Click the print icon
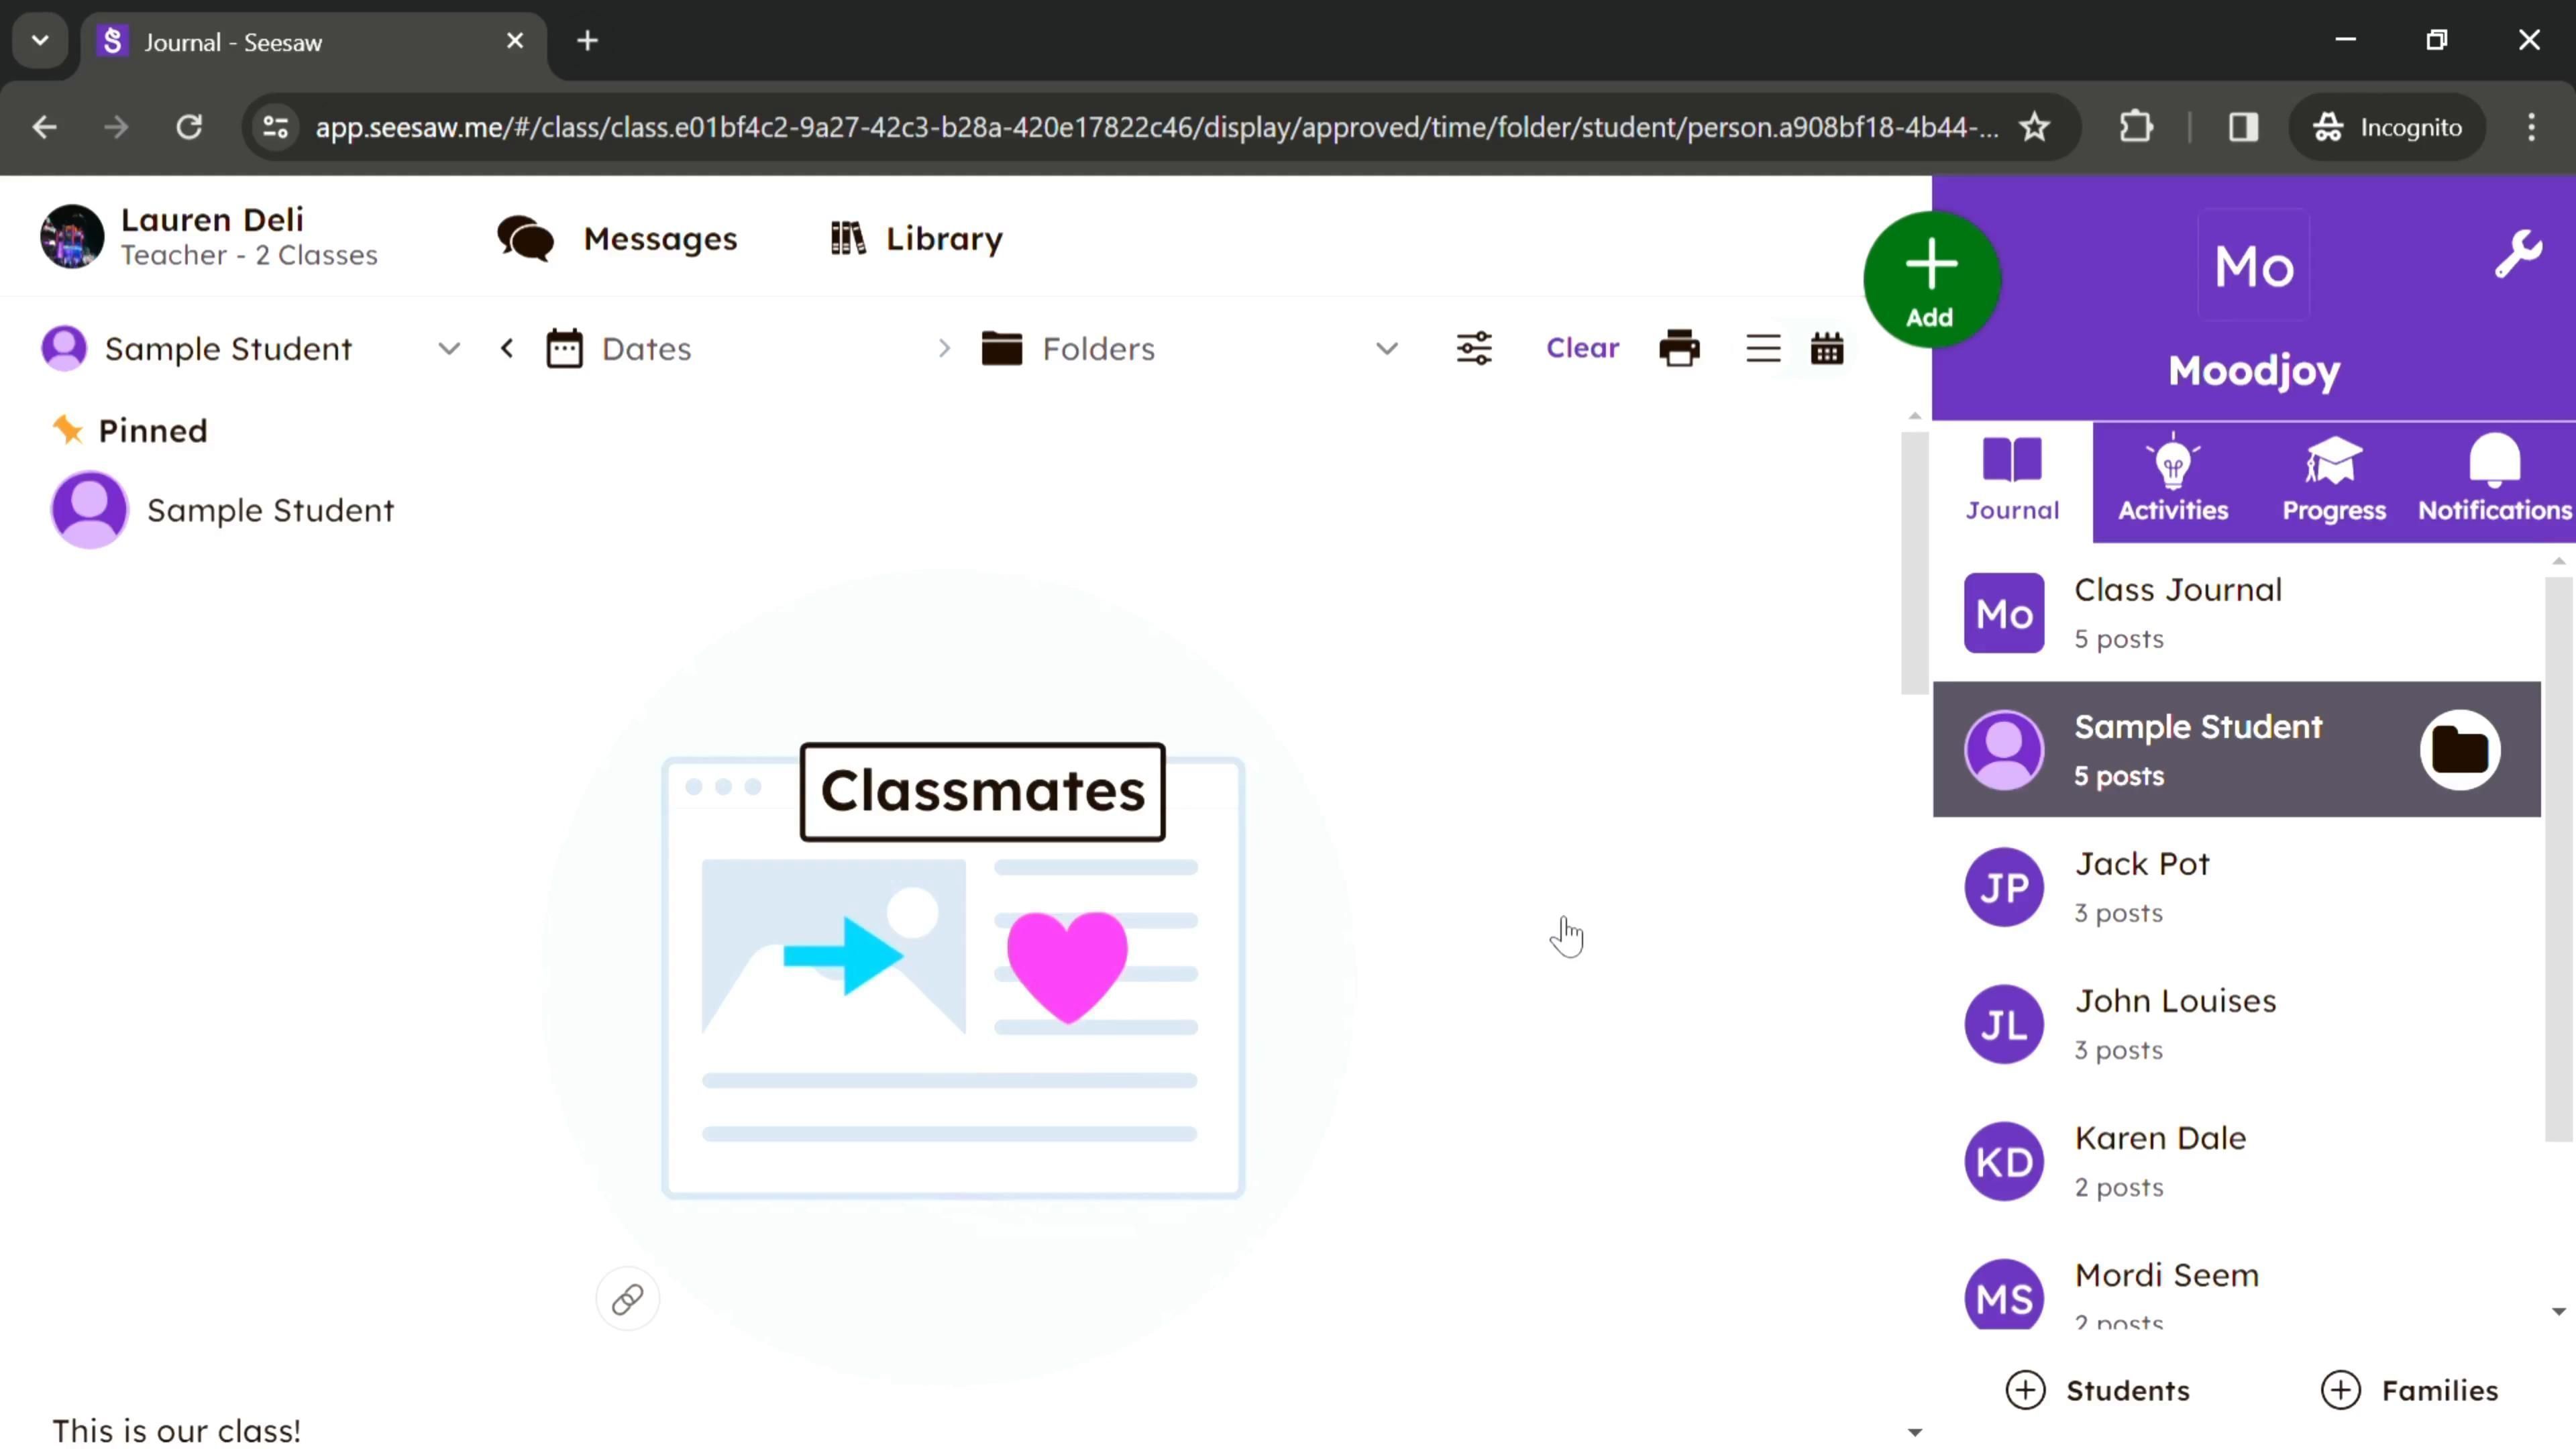Image resolution: width=2576 pixels, height=1449 pixels. pos(1679,348)
